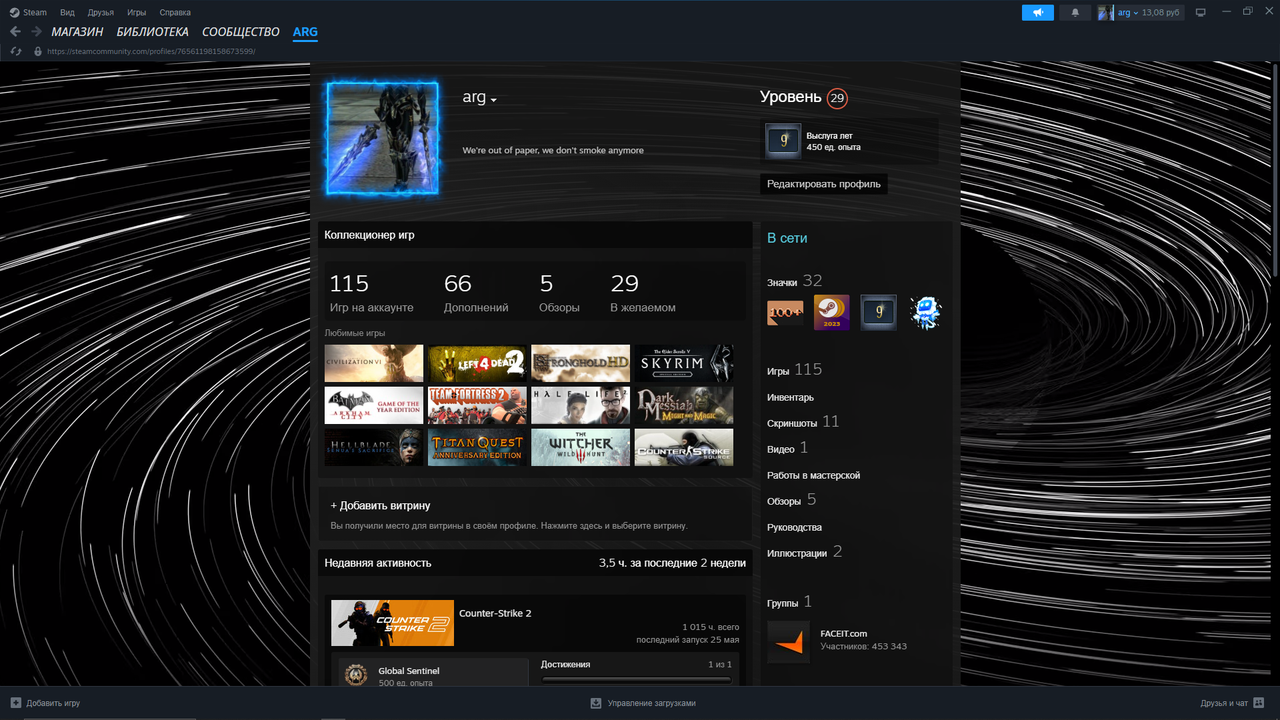This screenshot has height=720, width=1280.
Task: Reload the page with refresh icon
Action: coord(16,51)
